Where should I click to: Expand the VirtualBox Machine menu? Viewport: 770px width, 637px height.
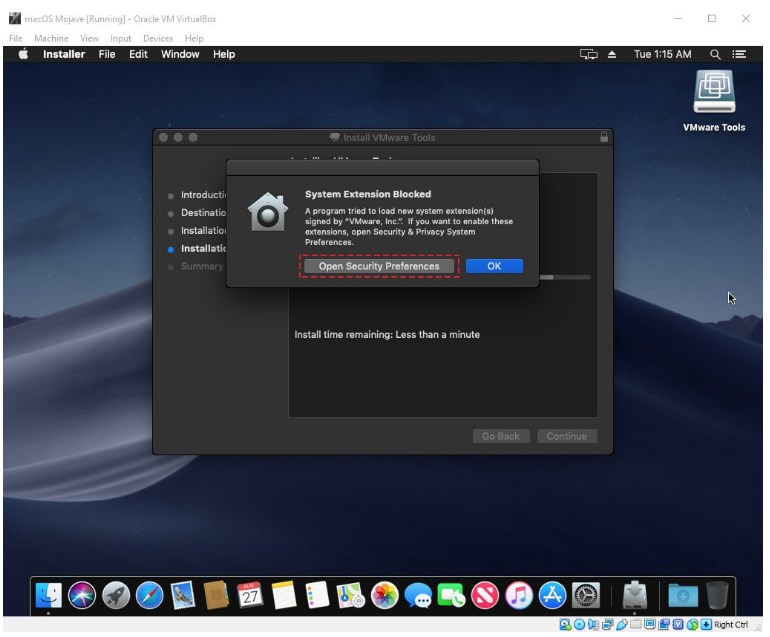tap(51, 38)
